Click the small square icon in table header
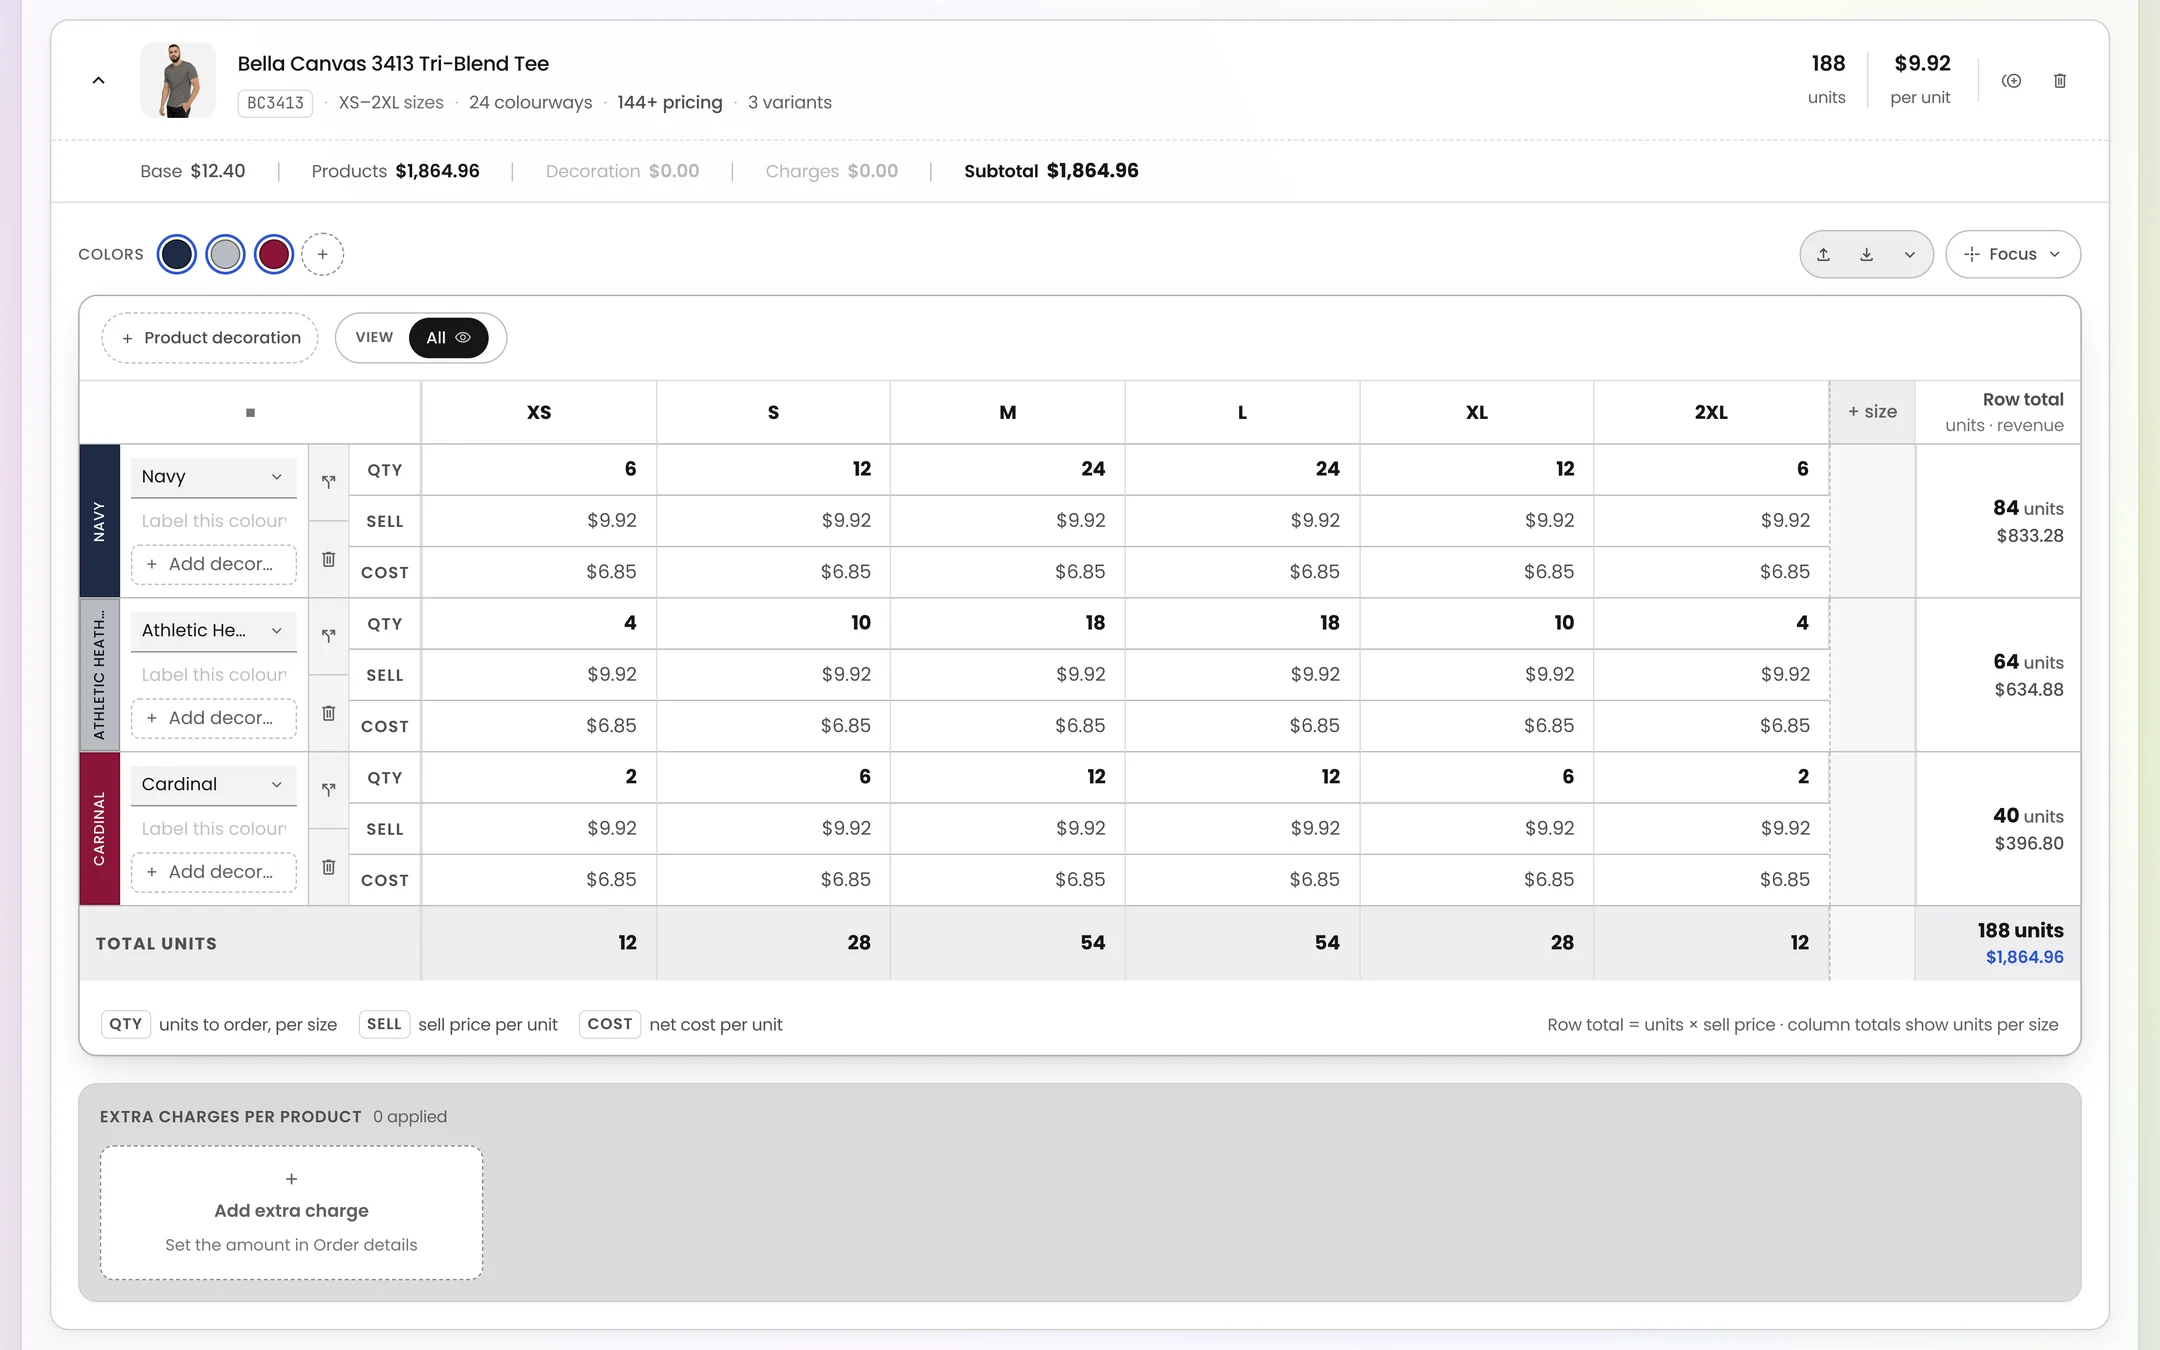 (x=250, y=412)
